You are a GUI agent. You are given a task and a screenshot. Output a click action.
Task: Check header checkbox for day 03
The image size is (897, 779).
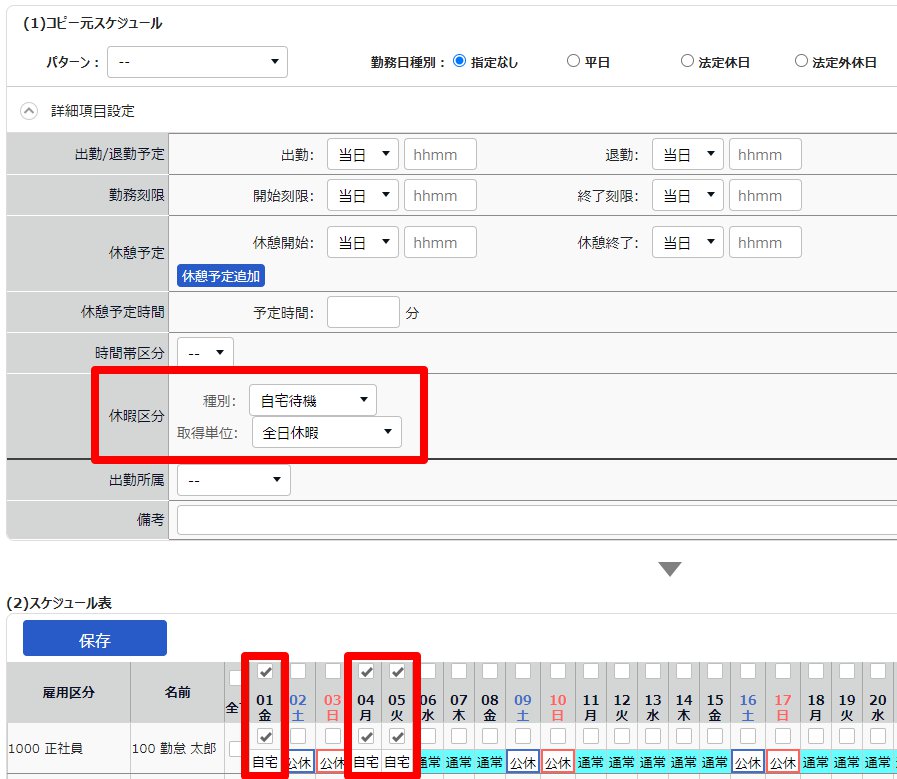pos(332,671)
